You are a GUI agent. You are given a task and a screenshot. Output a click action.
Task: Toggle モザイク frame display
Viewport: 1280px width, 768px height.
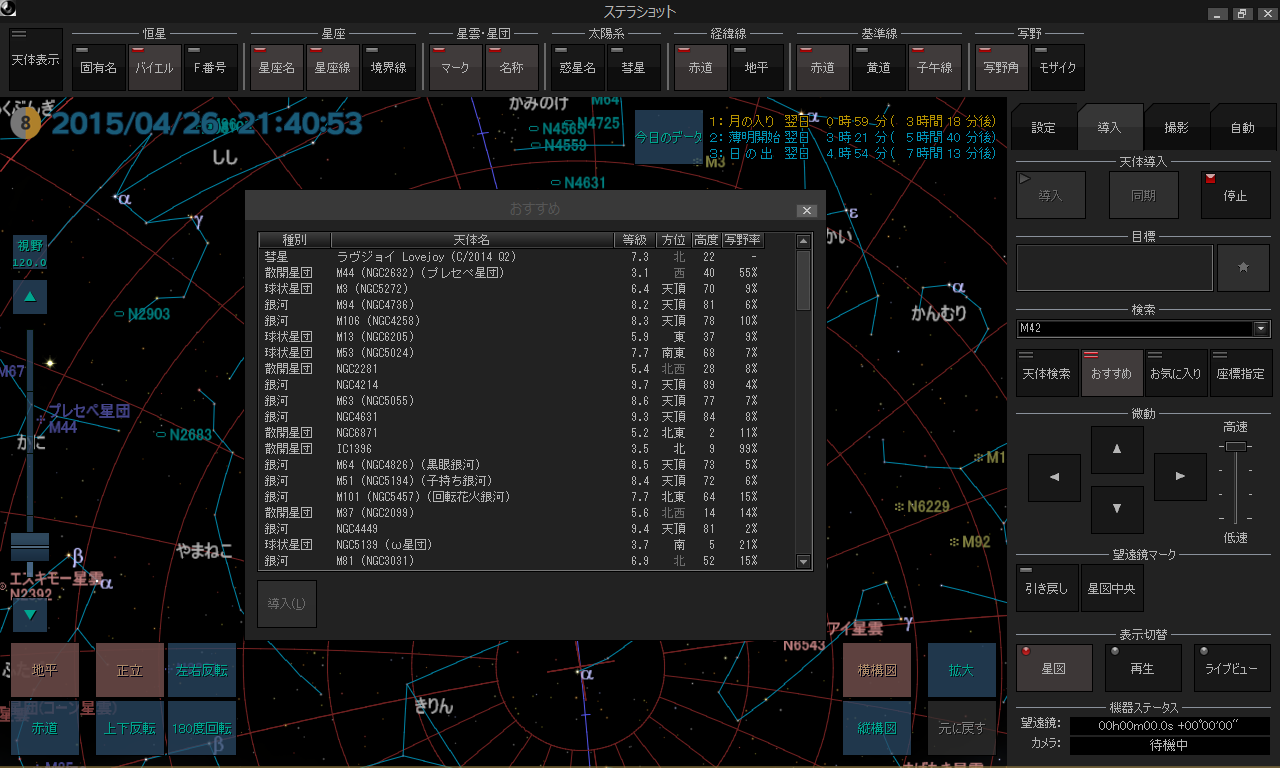pyautogui.click(x=1057, y=67)
